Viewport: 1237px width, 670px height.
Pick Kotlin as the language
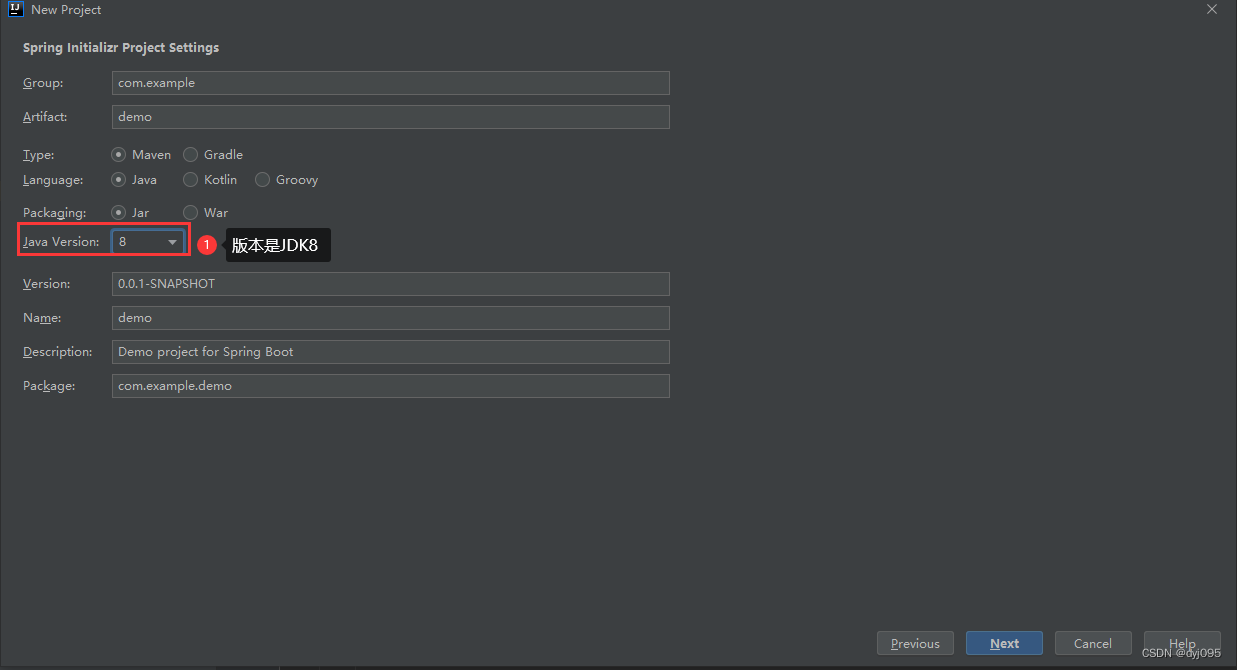pyautogui.click(x=191, y=180)
